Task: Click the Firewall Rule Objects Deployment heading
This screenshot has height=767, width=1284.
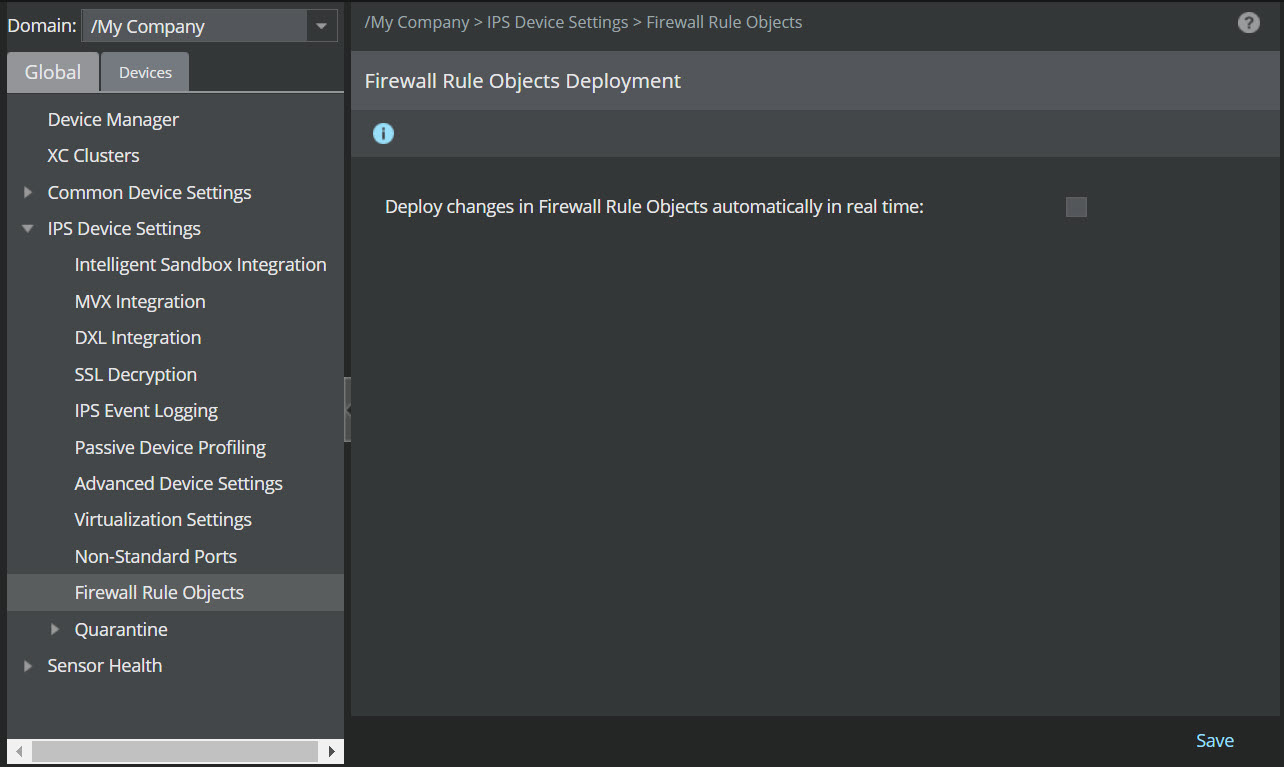Action: pyautogui.click(x=523, y=81)
